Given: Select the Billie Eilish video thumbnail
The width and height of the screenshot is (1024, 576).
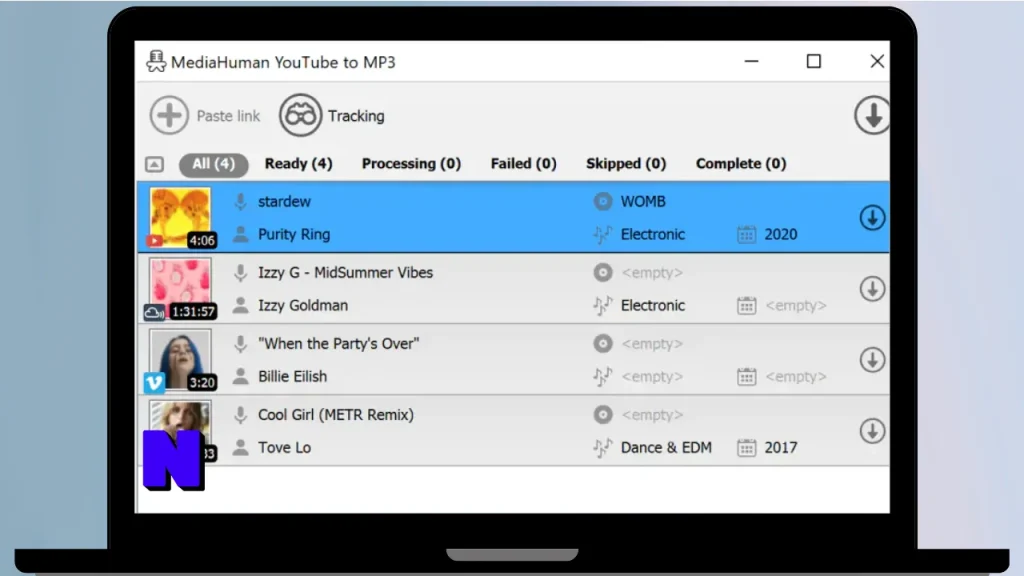Looking at the screenshot, I should click(180, 360).
